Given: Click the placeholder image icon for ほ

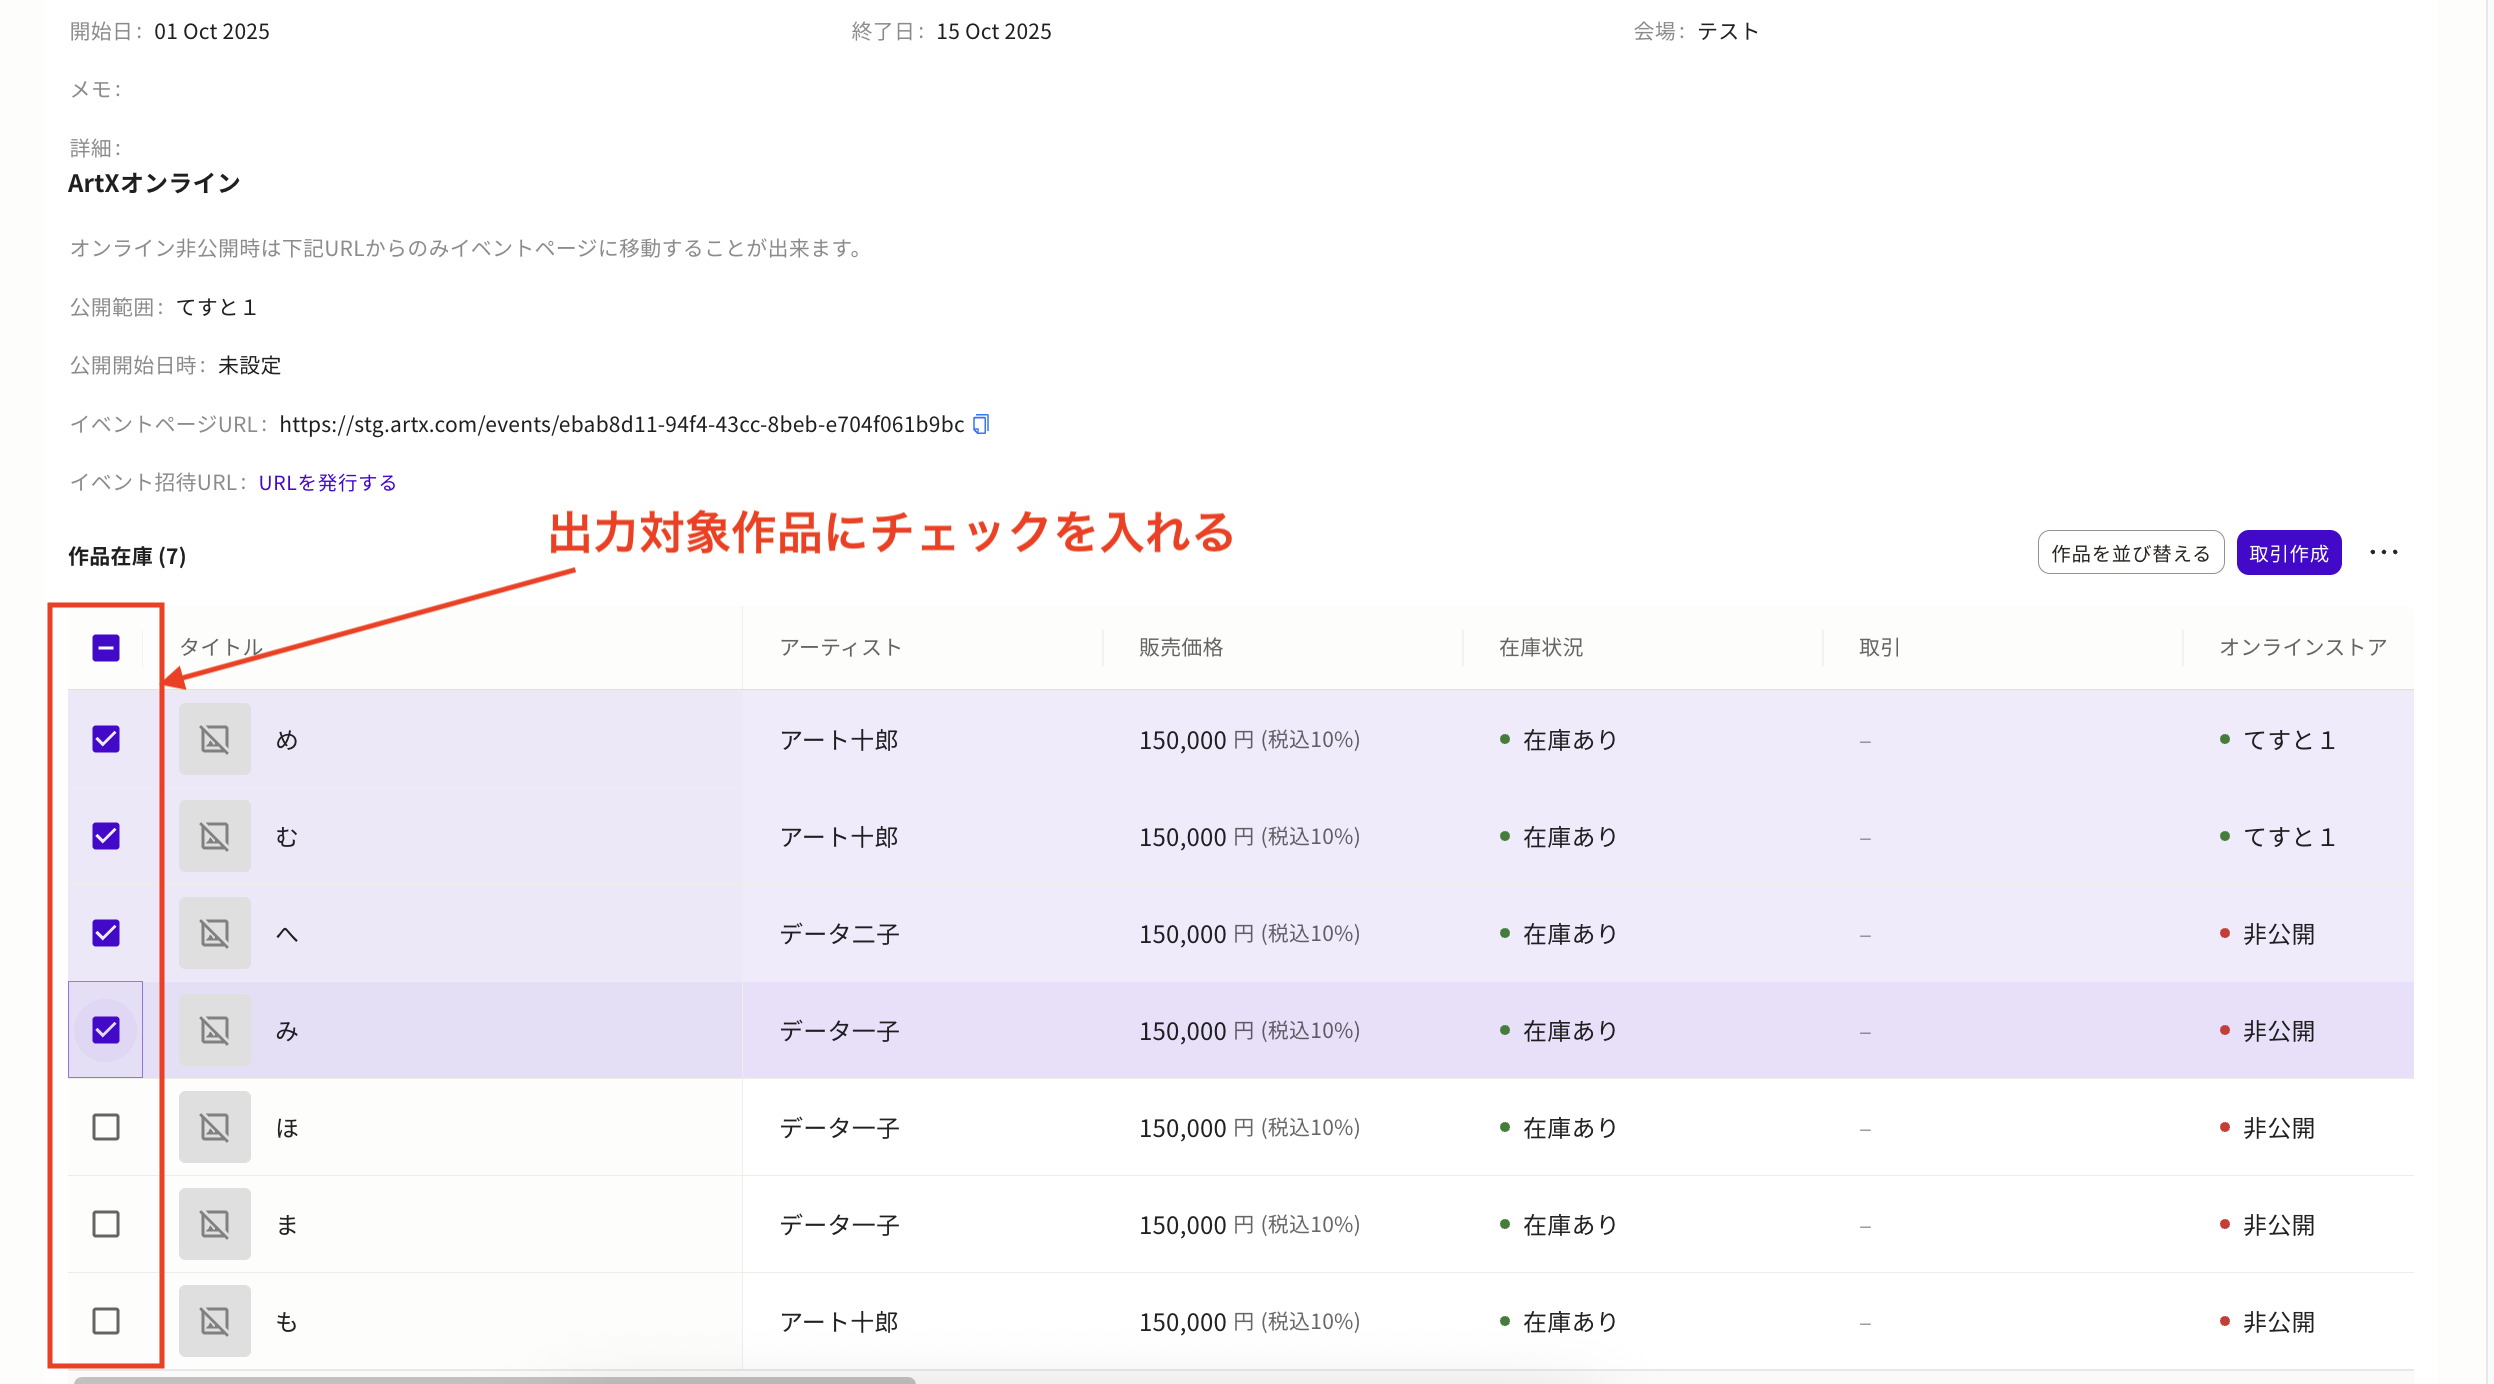Looking at the screenshot, I should 215,1127.
